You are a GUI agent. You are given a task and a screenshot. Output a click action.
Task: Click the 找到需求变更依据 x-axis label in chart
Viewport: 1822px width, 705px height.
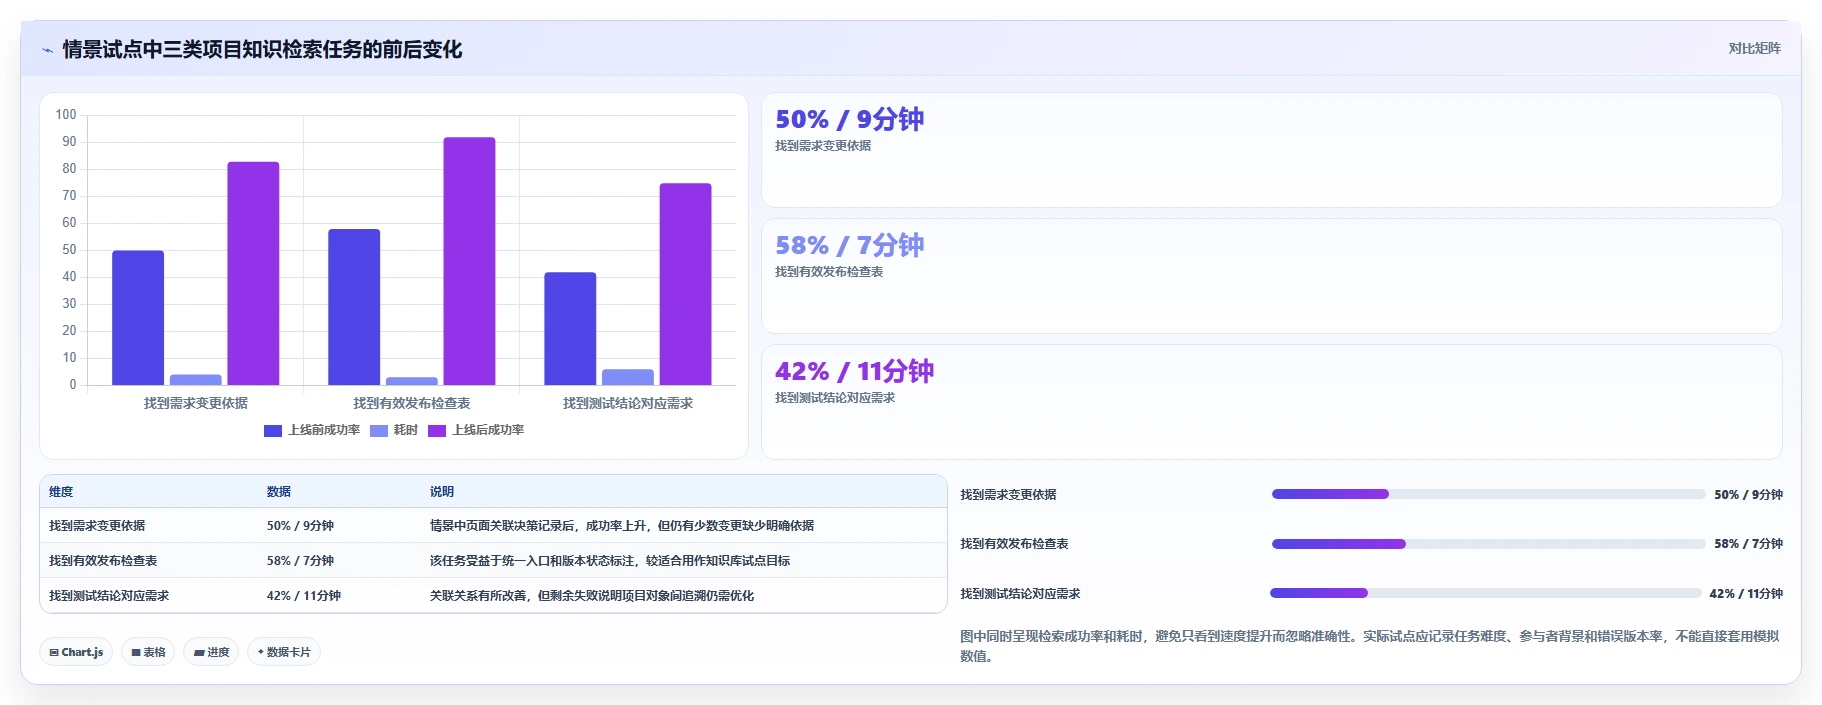[x=196, y=403]
